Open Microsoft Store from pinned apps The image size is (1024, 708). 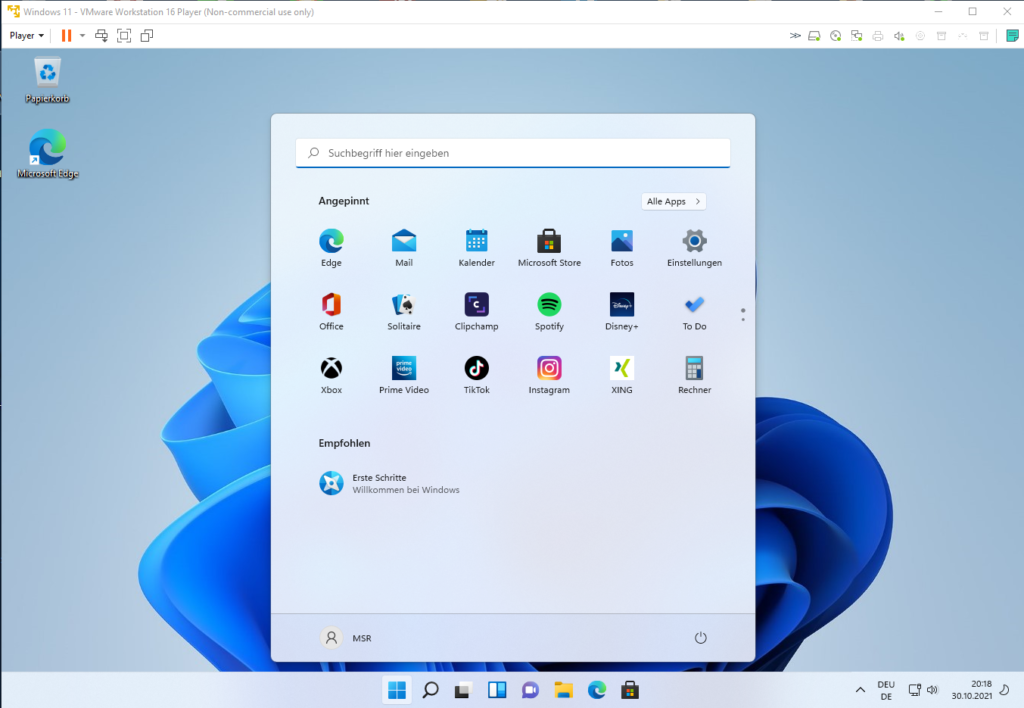[x=549, y=241]
